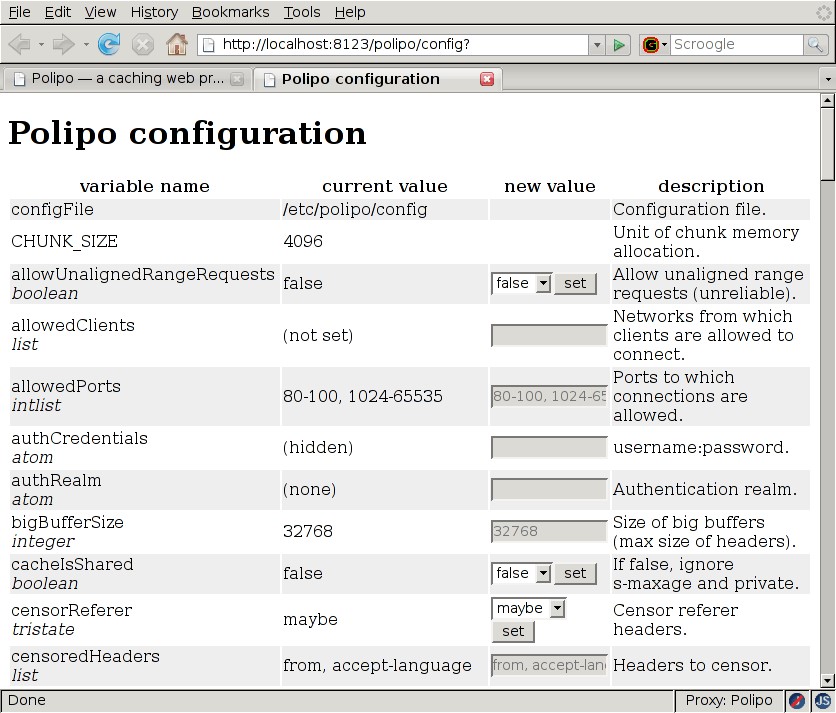The width and height of the screenshot is (836, 713).
Task: Open the Bookmarks menu
Action: coord(230,12)
